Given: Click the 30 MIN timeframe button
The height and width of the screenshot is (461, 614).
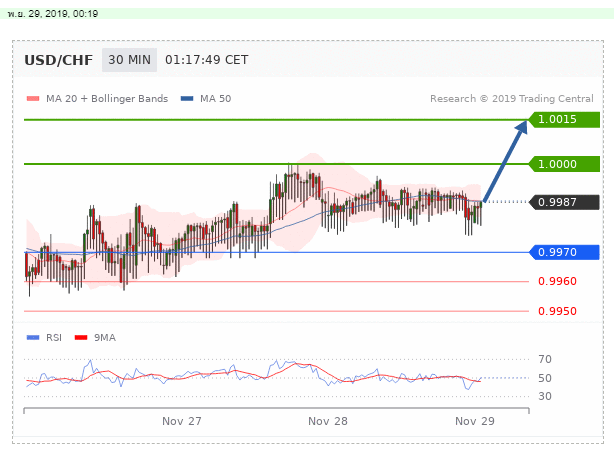Looking at the screenshot, I should point(129,60).
